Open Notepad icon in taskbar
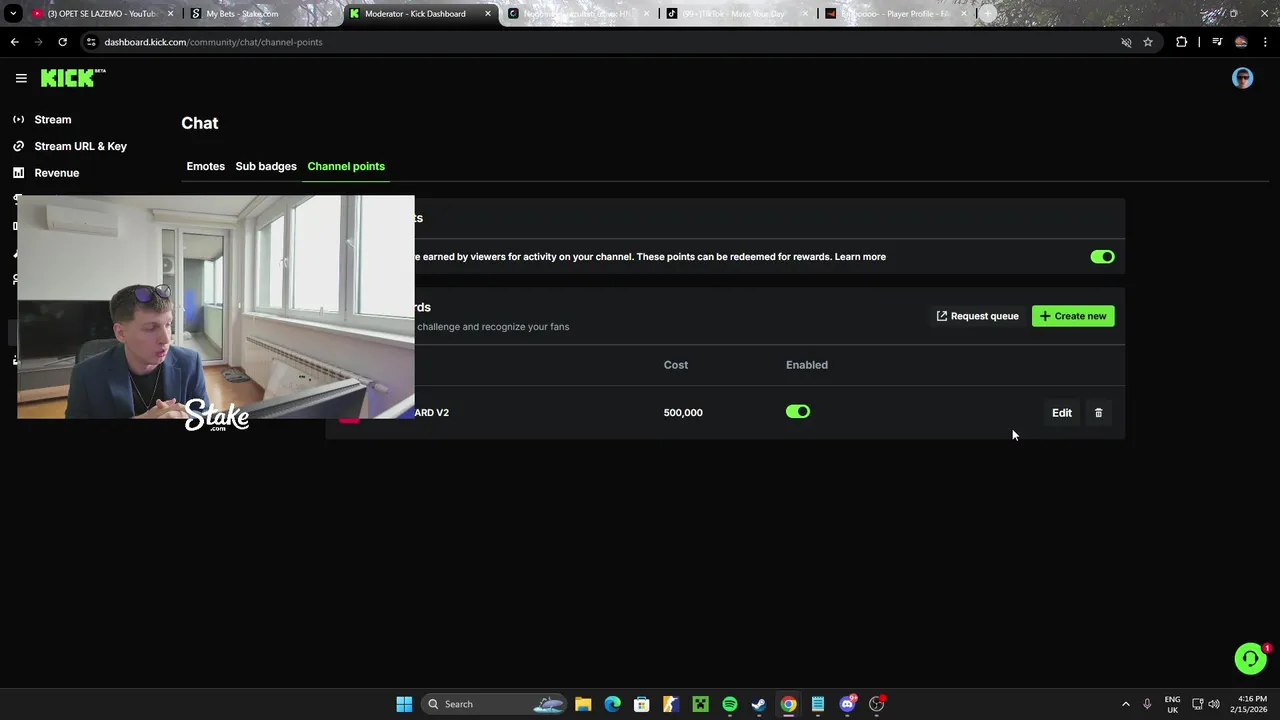Image resolution: width=1280 pixels, height=720 pixels. click(x=817, y=704)
